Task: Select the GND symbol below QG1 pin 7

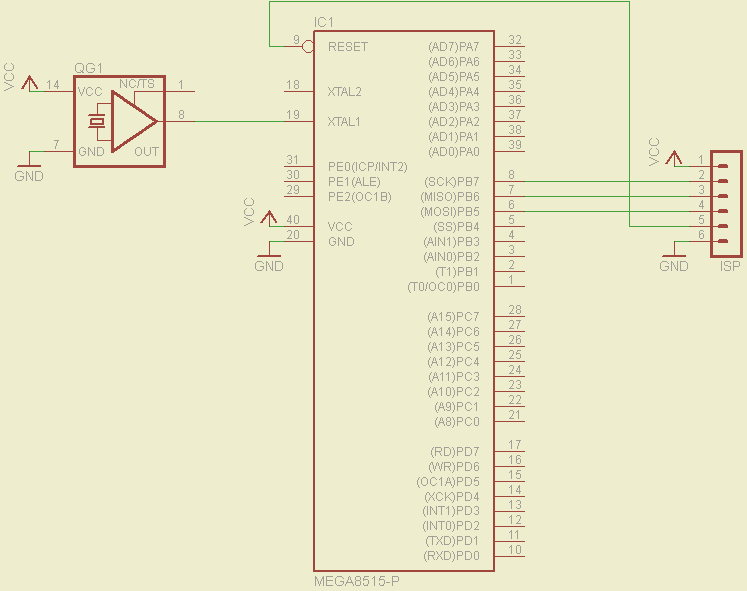Action: point(30,165)
